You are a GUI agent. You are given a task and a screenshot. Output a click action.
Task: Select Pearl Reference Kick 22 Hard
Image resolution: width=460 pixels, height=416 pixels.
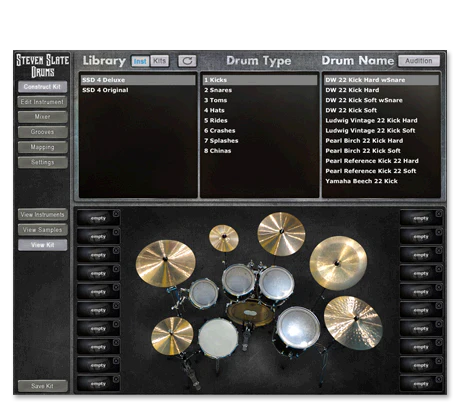[x=381, y=161]
